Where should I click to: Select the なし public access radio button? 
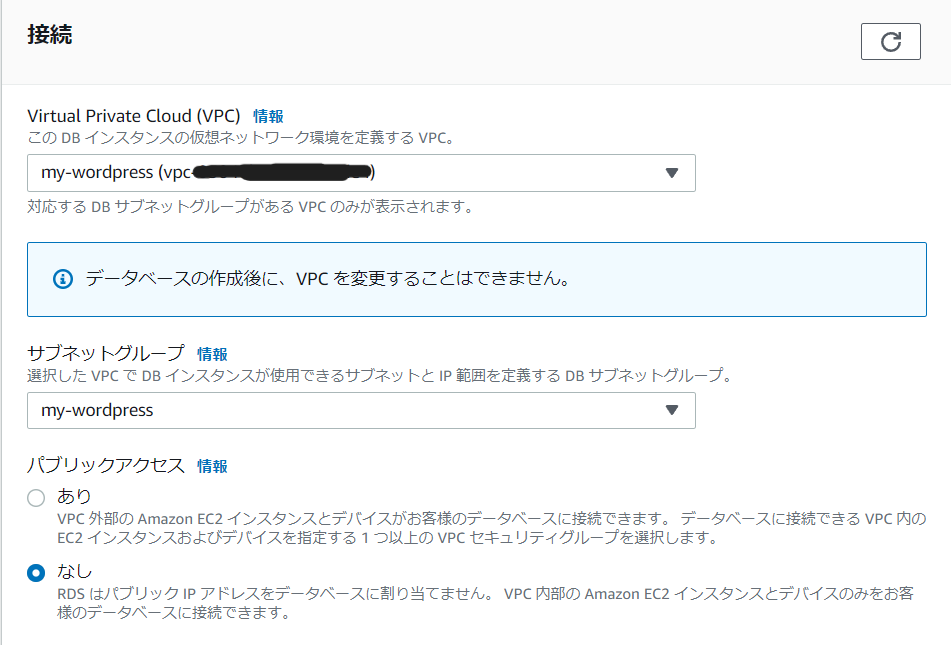pos(36,573)
